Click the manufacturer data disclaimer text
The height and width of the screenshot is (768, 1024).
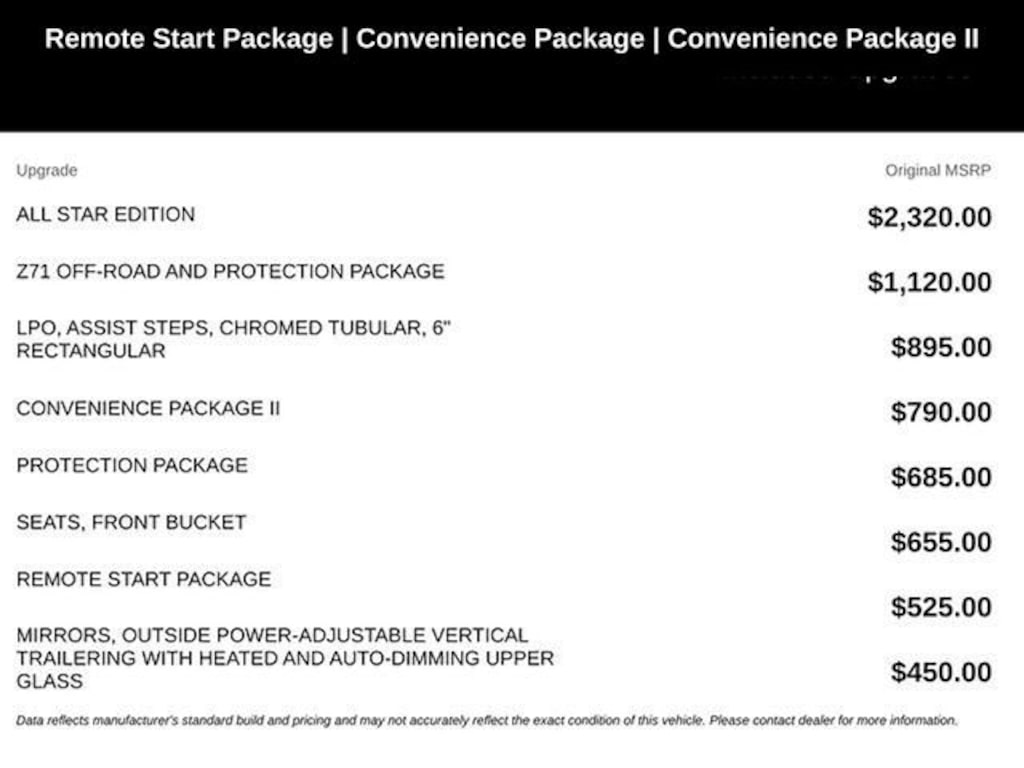click(x=487, y=721)
